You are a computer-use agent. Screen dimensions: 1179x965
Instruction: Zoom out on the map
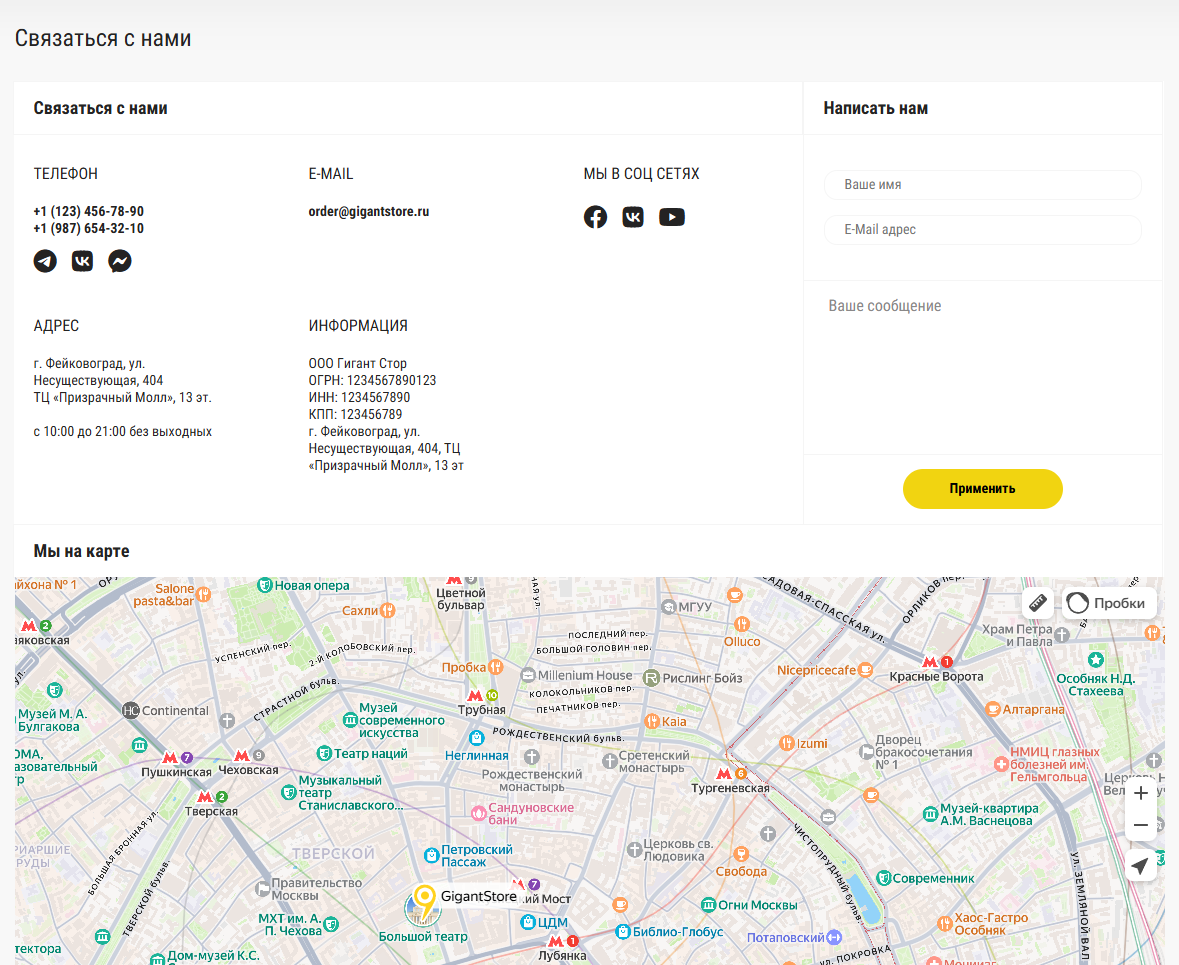pos(1140,826)
